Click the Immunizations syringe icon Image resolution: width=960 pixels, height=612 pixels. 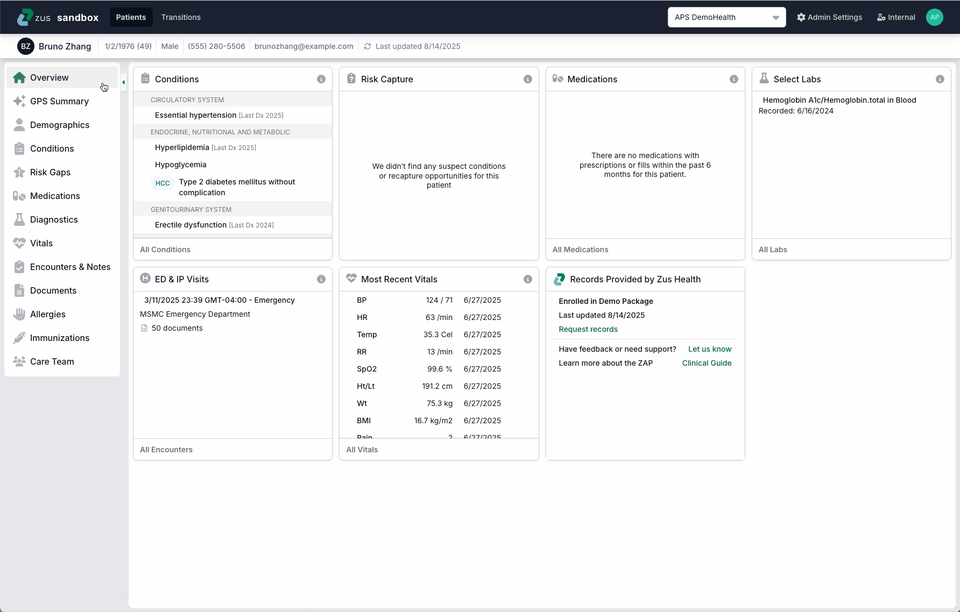(19, 337)
